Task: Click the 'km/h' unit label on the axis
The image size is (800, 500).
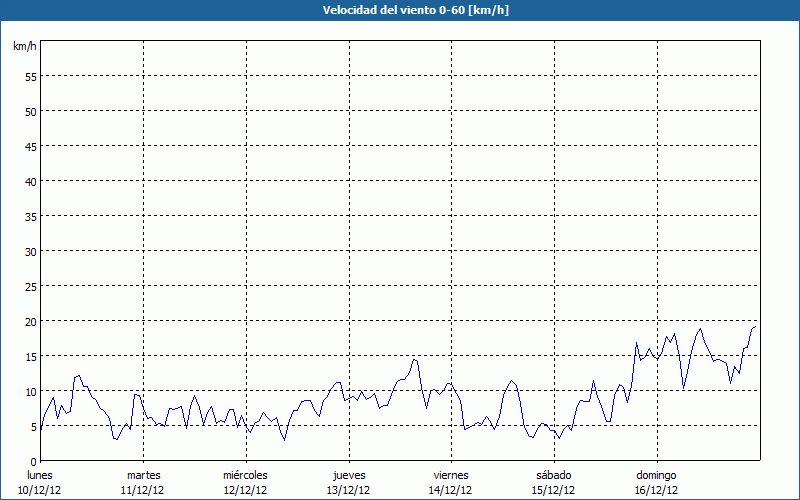Action: pos(24,46)
